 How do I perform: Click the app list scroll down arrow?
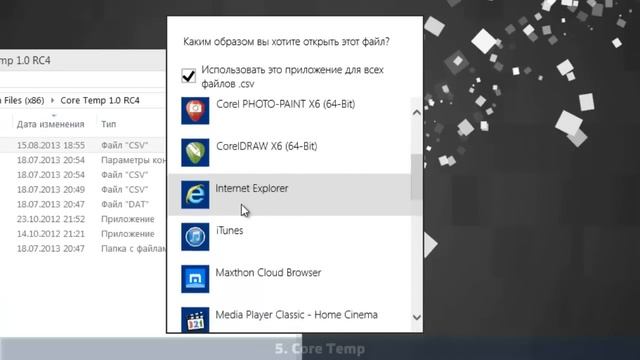pyautogui.click(x=416, y=317)
